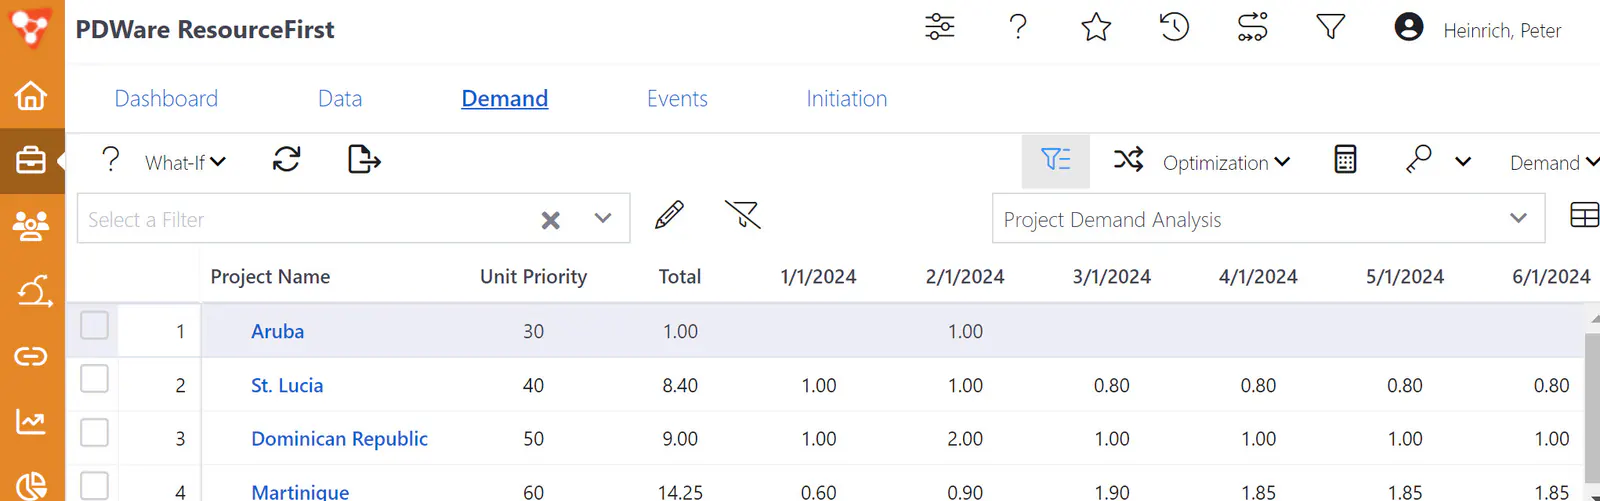The height and width of the screenshot is (501, 1600).
Task: Expand the What-If dropdown
Action: click(x=186, y=162)
